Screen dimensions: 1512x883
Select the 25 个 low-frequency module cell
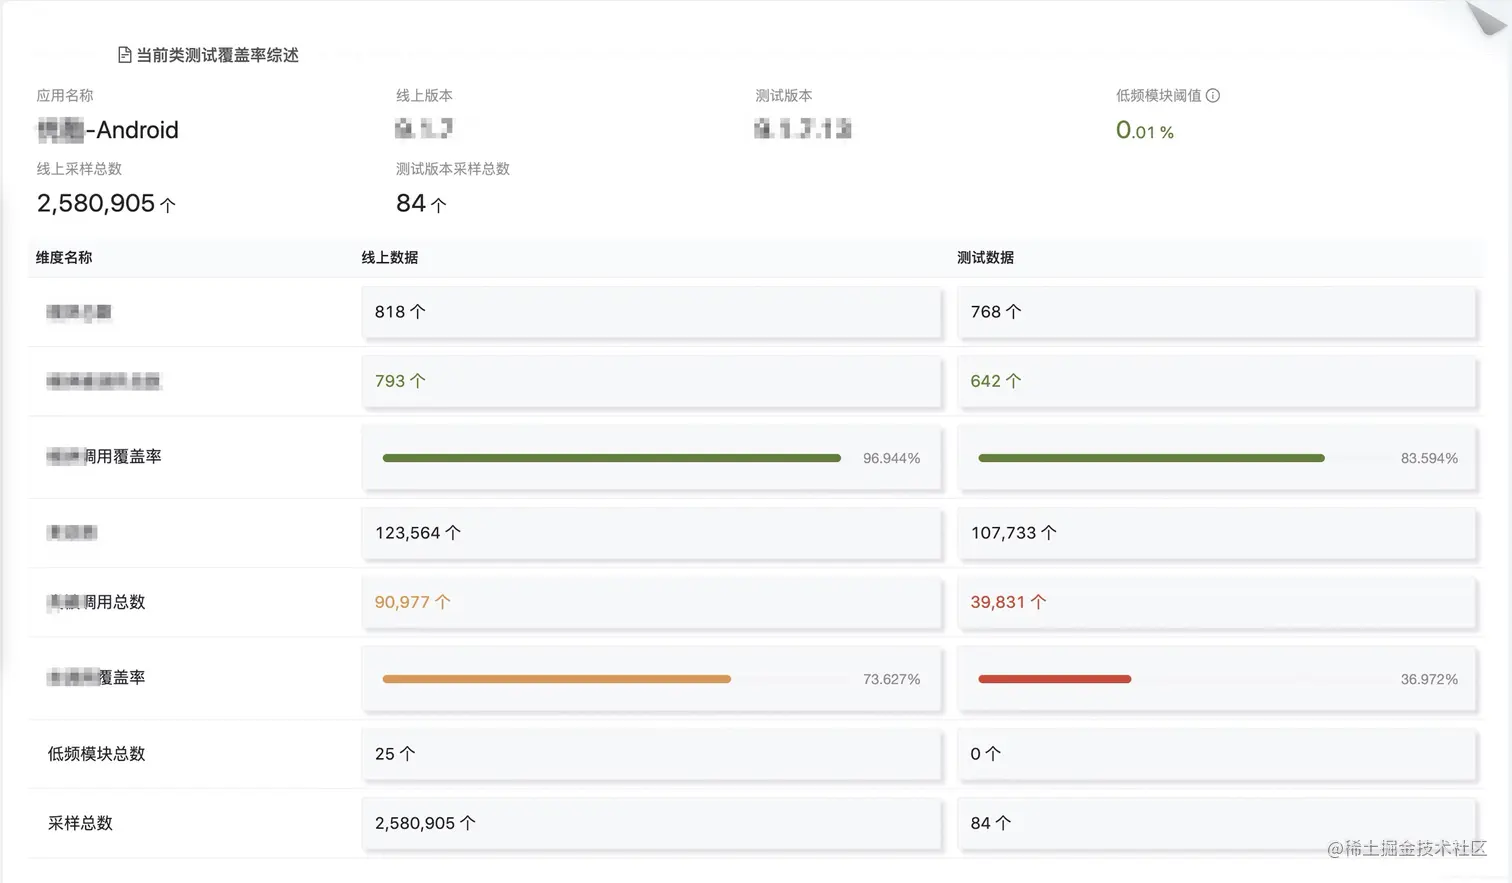[651, 754]
